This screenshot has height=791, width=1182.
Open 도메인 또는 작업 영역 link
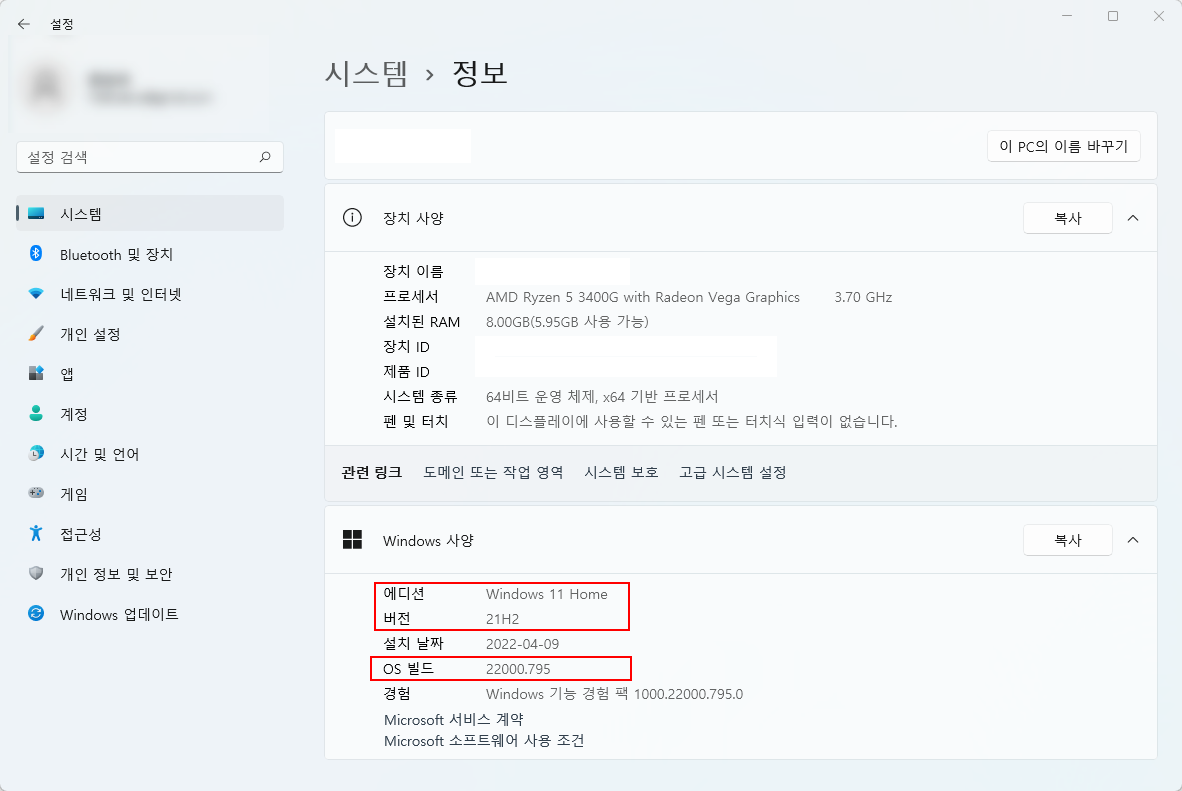click(x=493, y=472)
